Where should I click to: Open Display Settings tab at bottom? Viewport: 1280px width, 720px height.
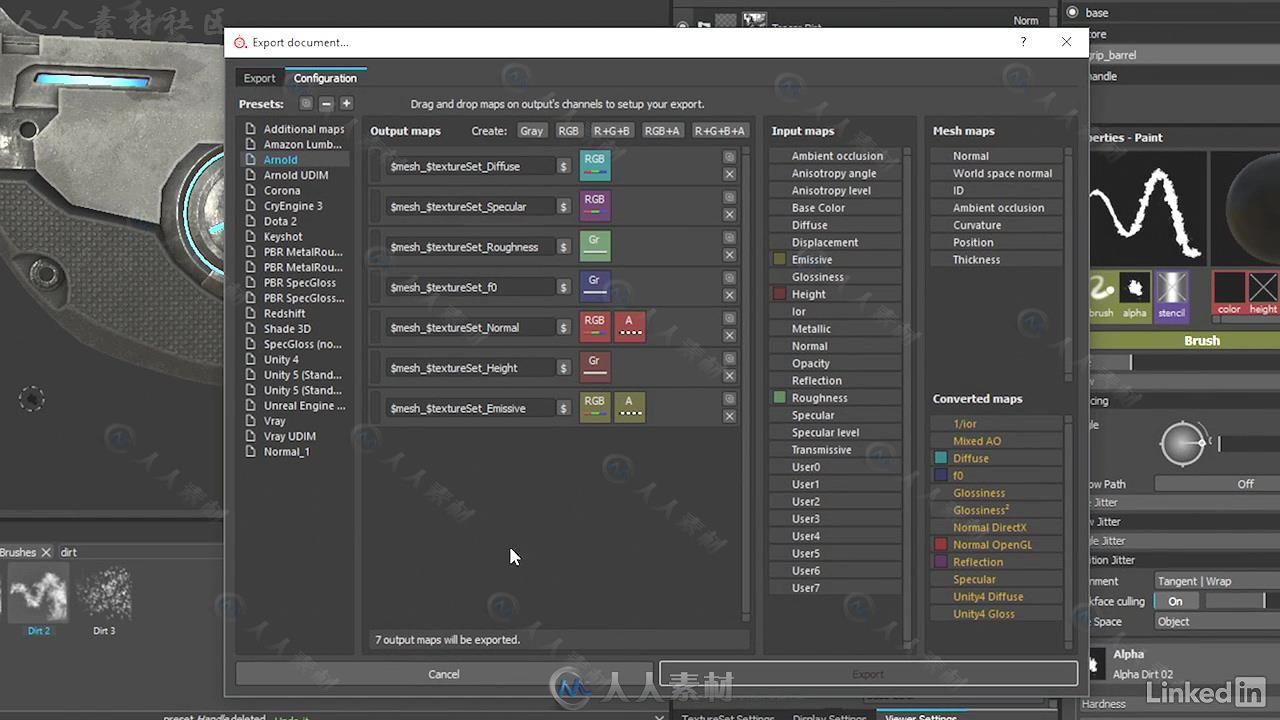(829, 716)
